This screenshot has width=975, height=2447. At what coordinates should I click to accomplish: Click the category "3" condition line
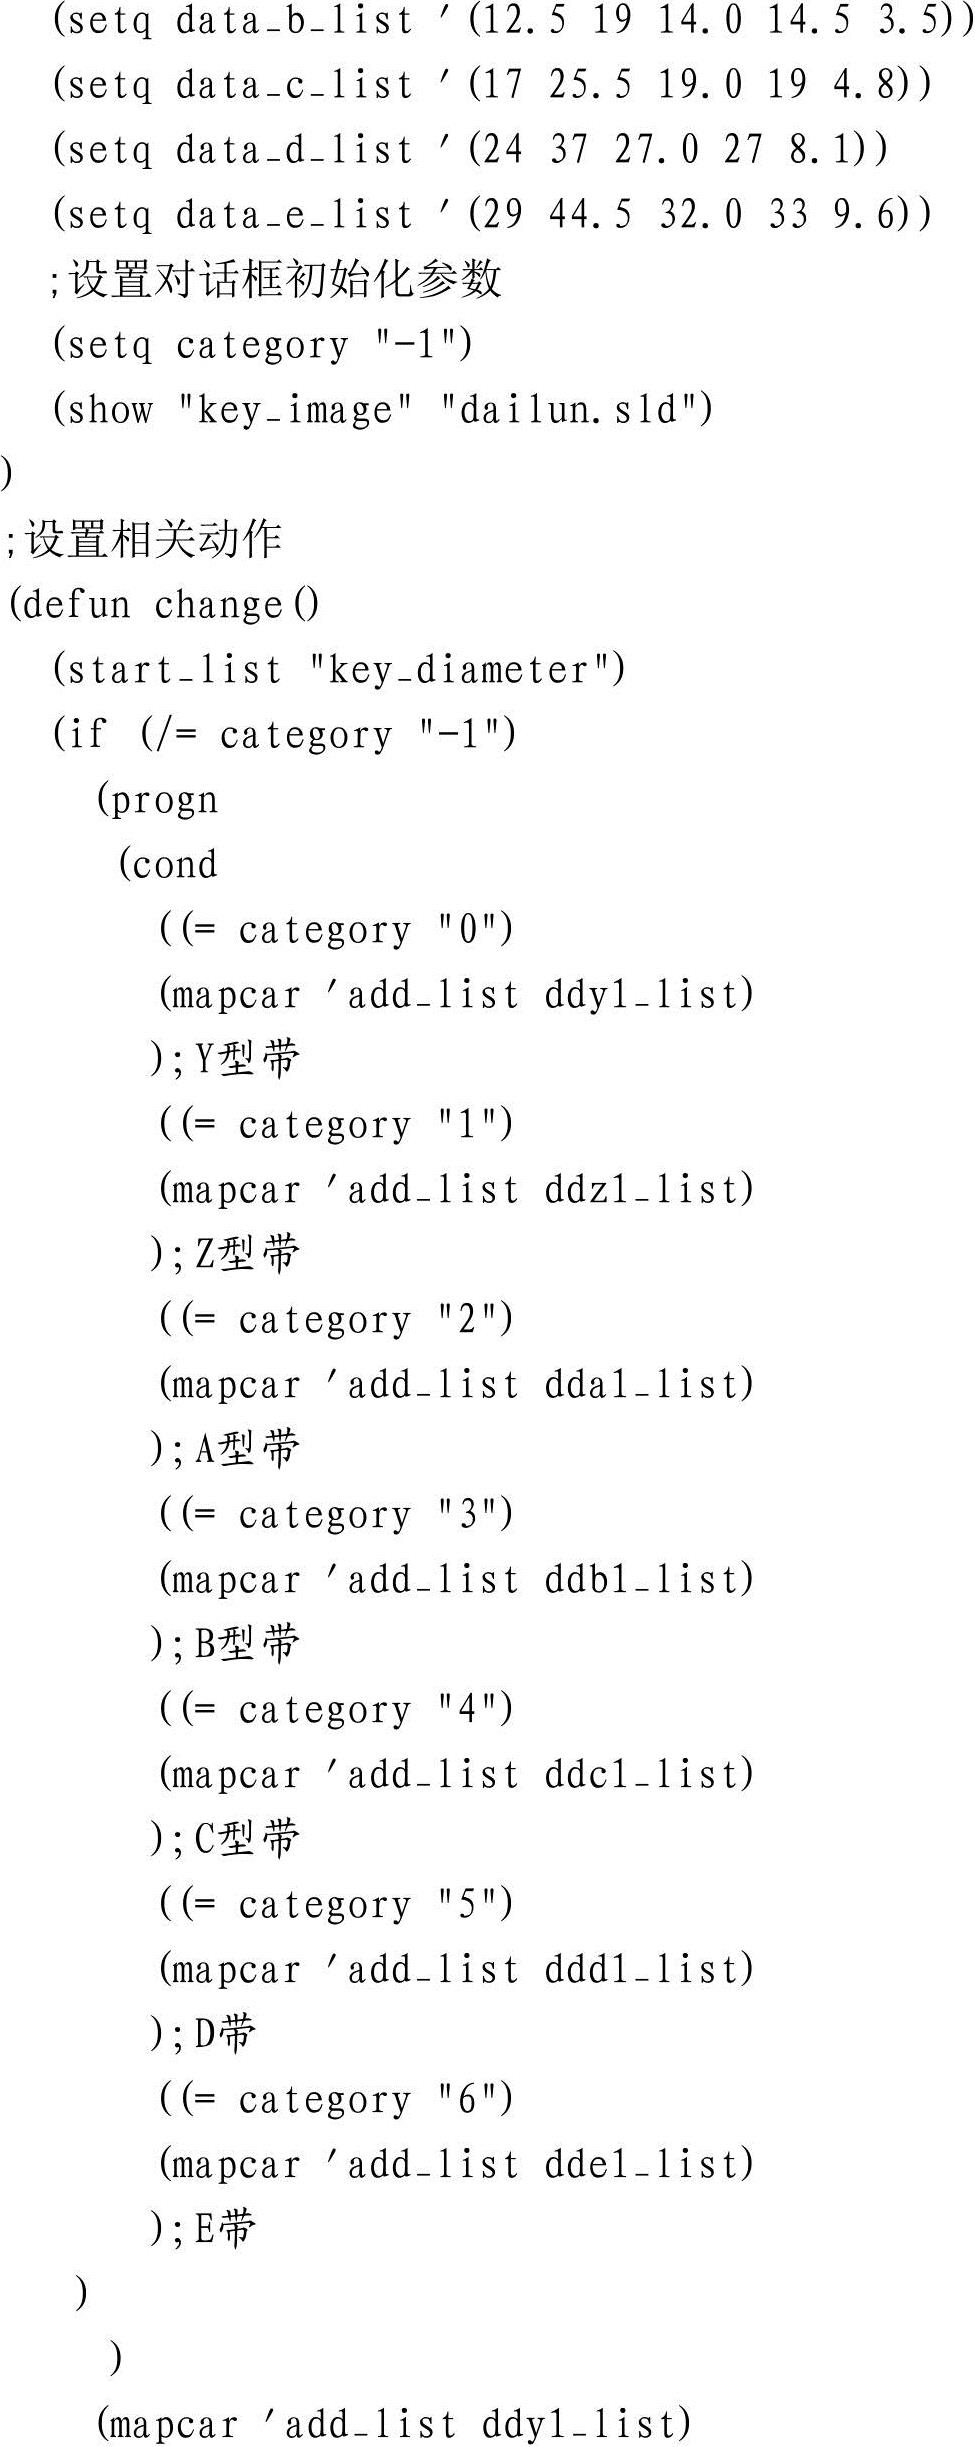pyautogui.click(x=336, y=1516)
